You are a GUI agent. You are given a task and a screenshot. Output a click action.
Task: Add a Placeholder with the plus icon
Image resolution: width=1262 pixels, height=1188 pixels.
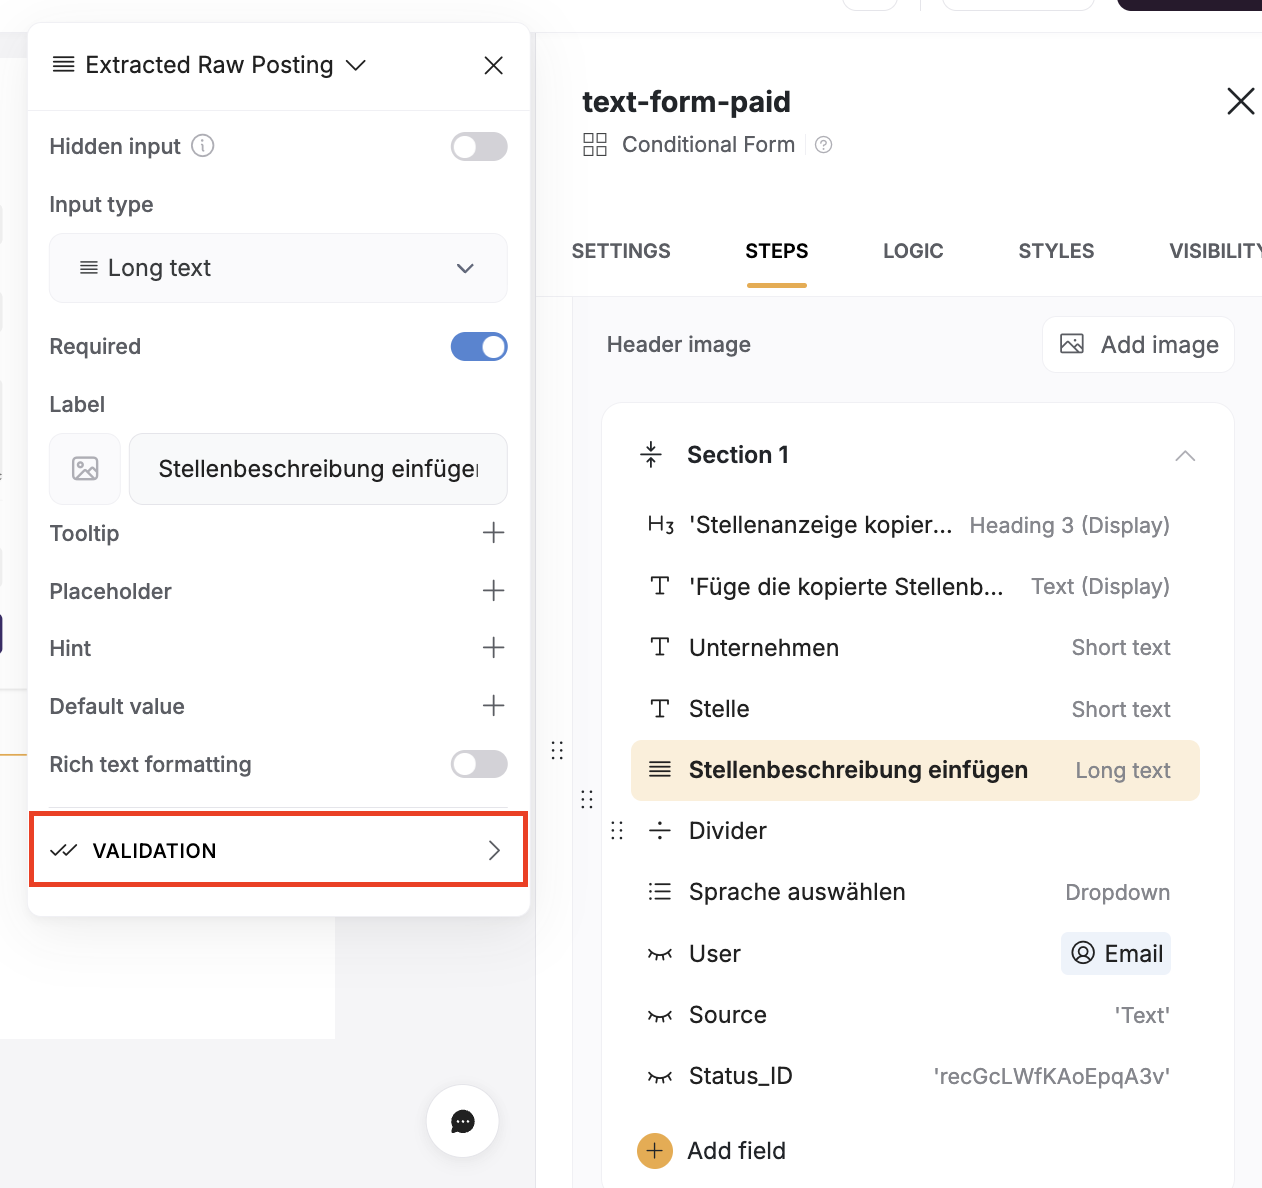tap(493, 591)
